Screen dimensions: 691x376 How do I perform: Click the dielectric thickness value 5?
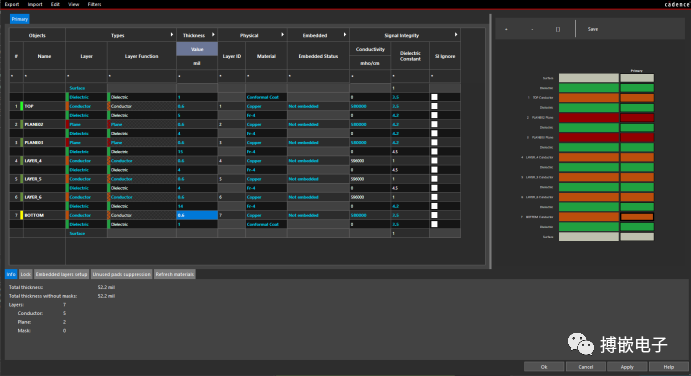[x=197, y=115]
